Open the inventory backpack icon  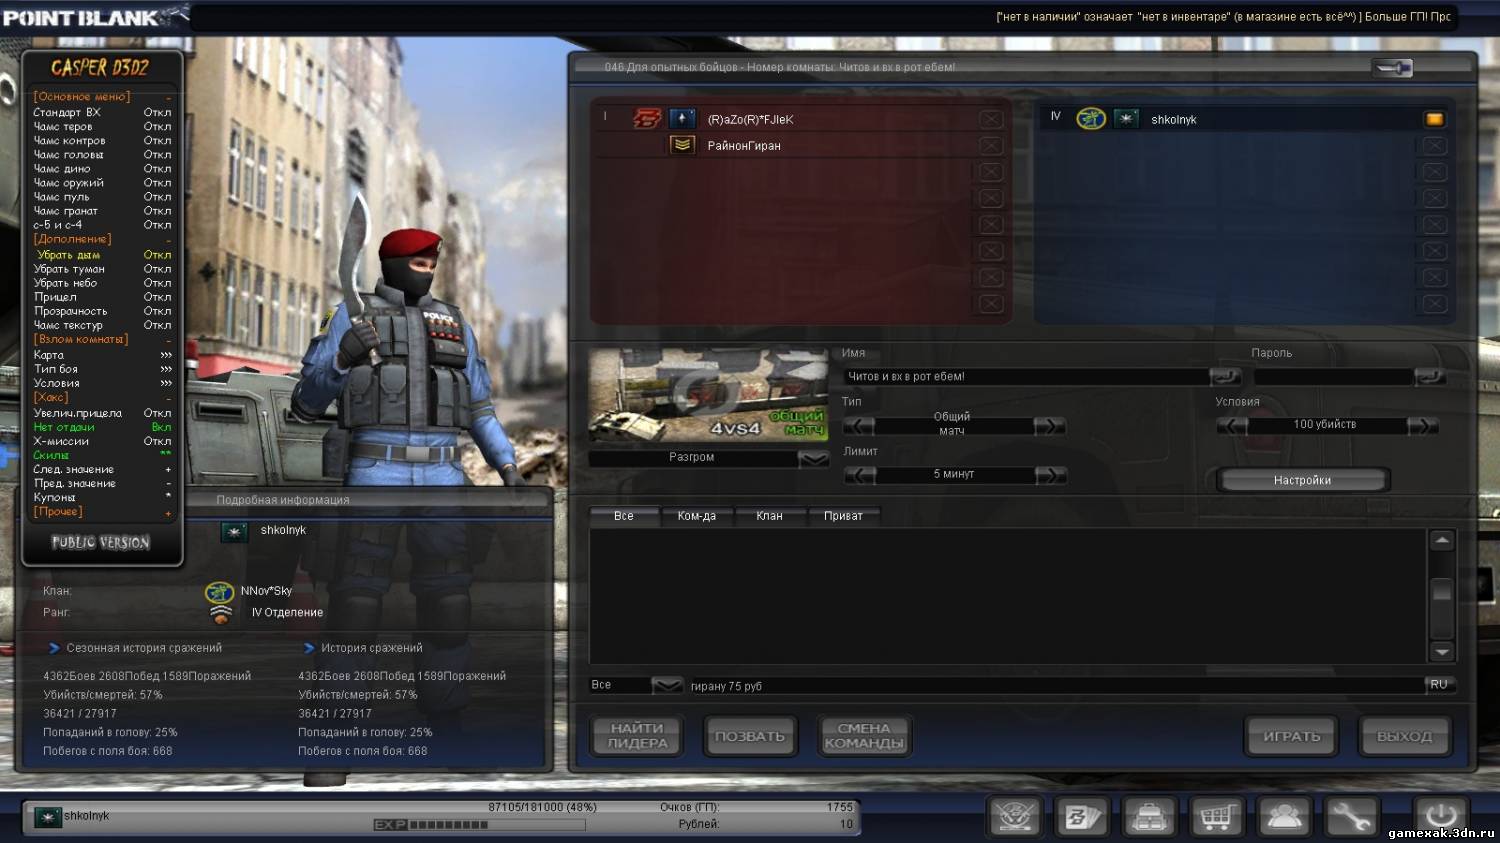tap(1149, 817)
